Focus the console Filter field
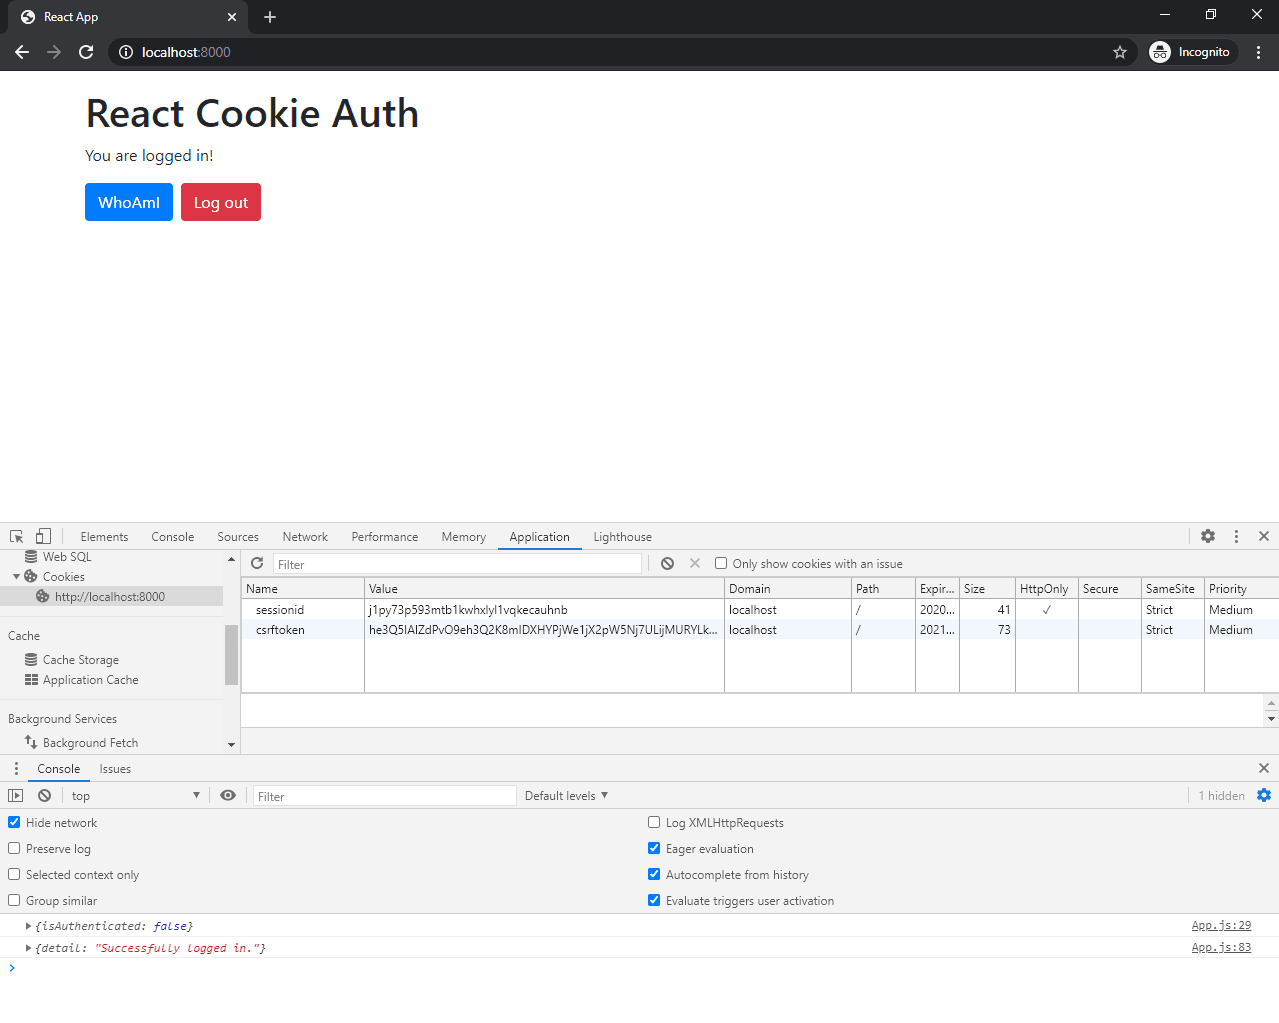 [384, 796]
